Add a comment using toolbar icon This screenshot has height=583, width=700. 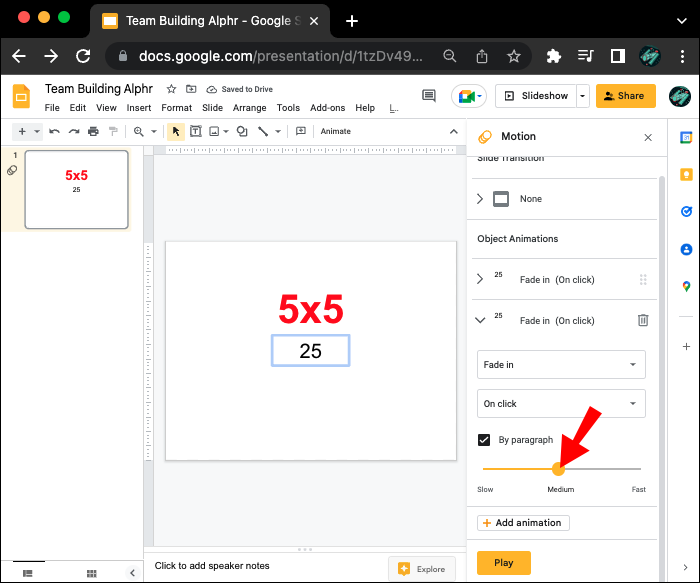click(x=301, y=131)
